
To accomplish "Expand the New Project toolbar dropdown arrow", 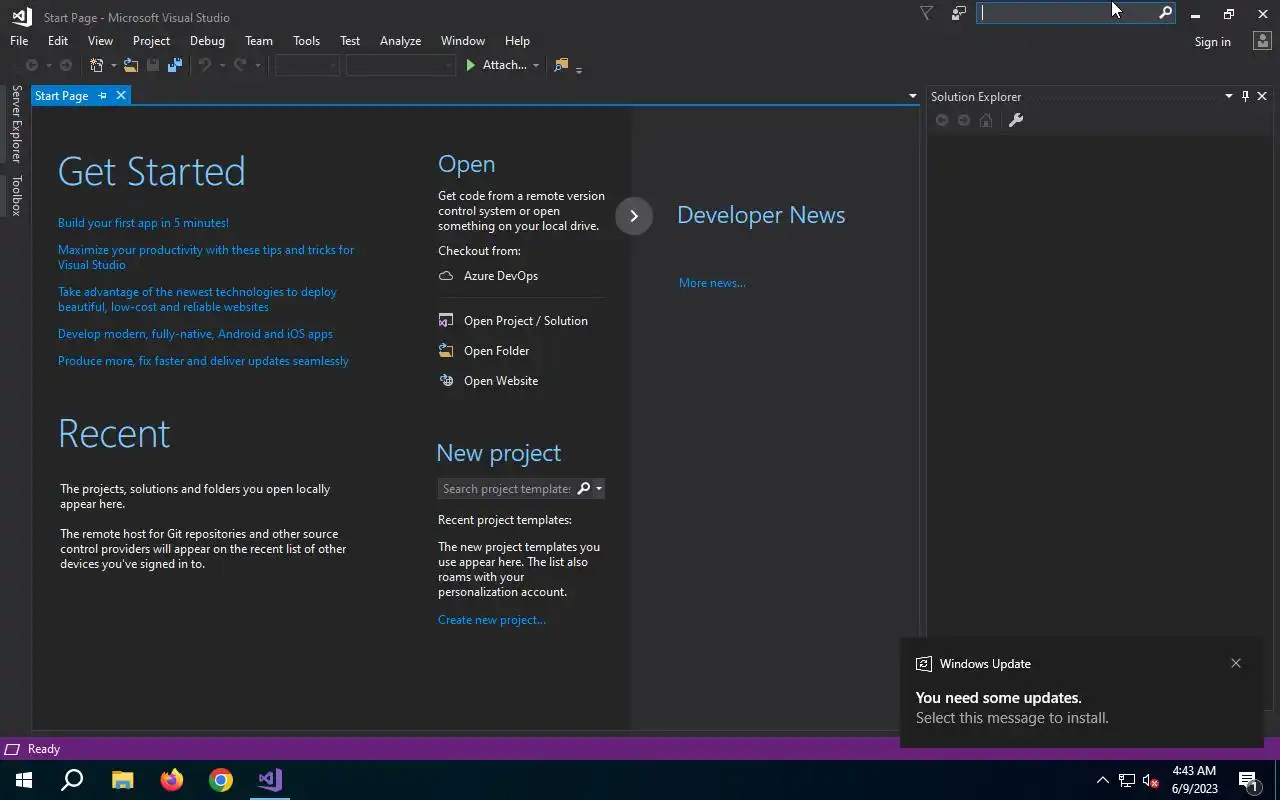I will click(x=113, y=66).
